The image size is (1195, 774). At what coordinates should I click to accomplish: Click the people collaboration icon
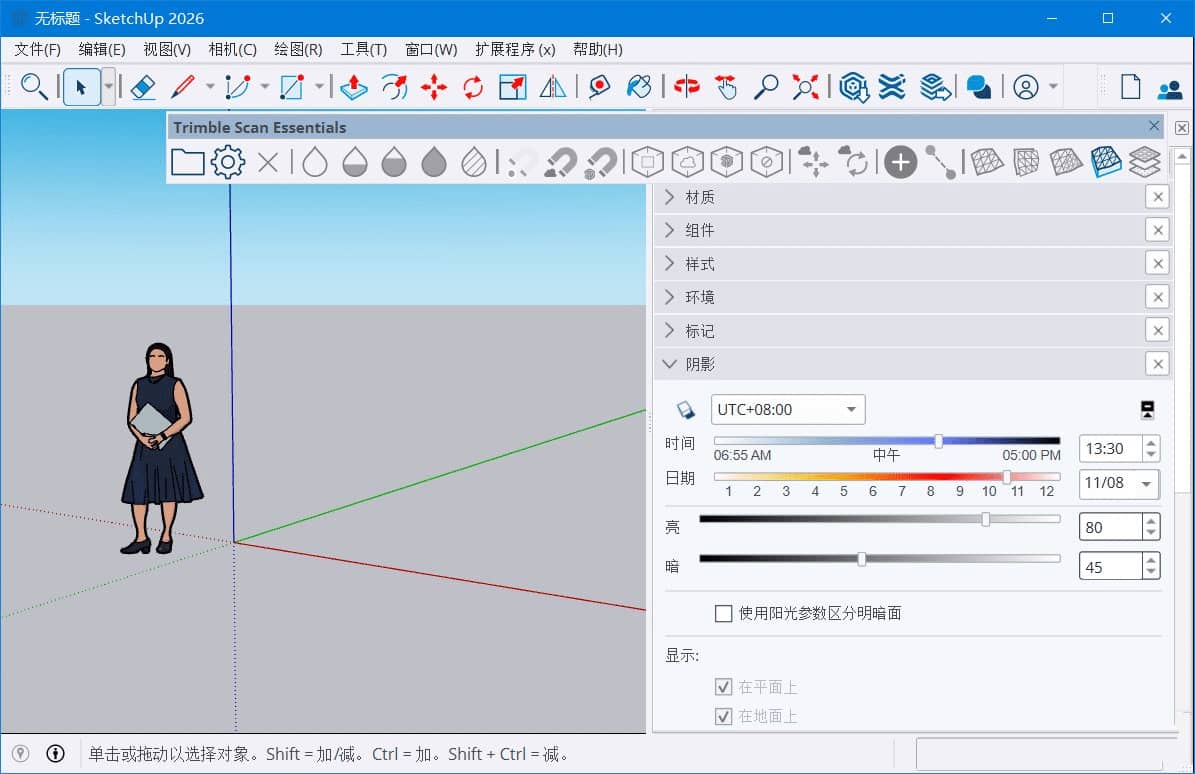(x=1170, y=90)
